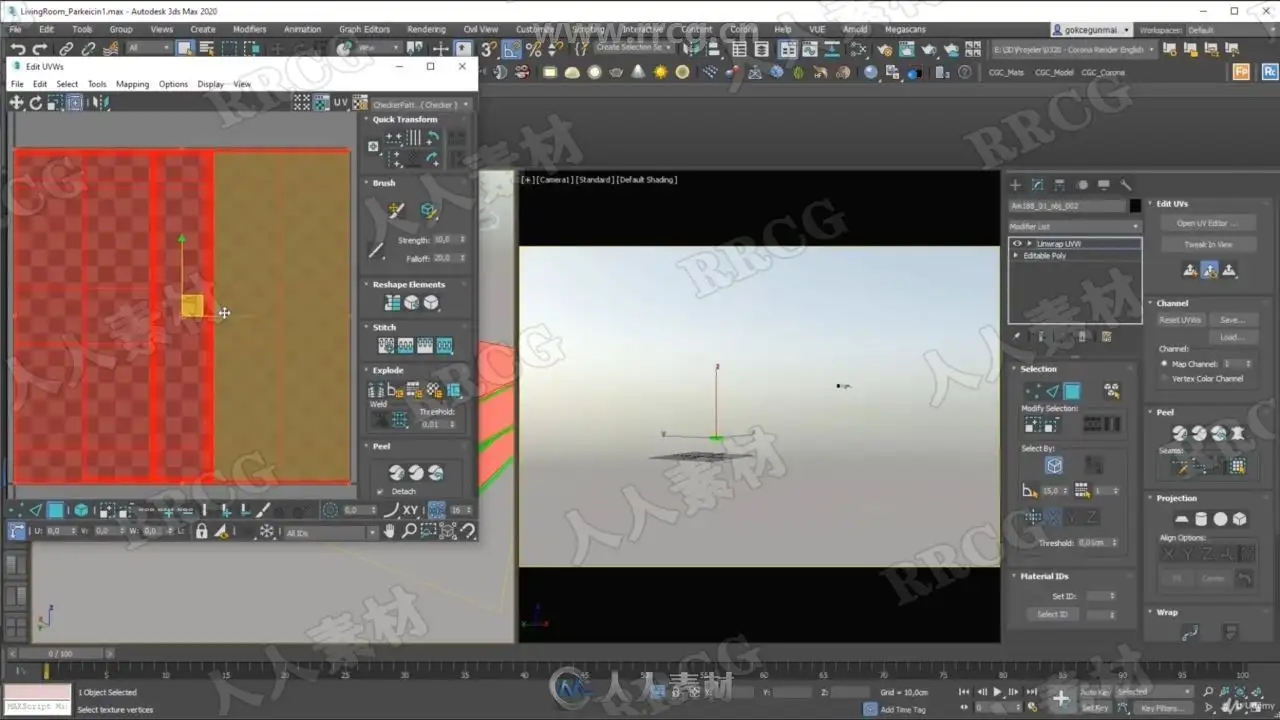1280x720 pixels.
Task: Click the Pelt Map icon in Peel rollout
Action: coord(1238,433)
